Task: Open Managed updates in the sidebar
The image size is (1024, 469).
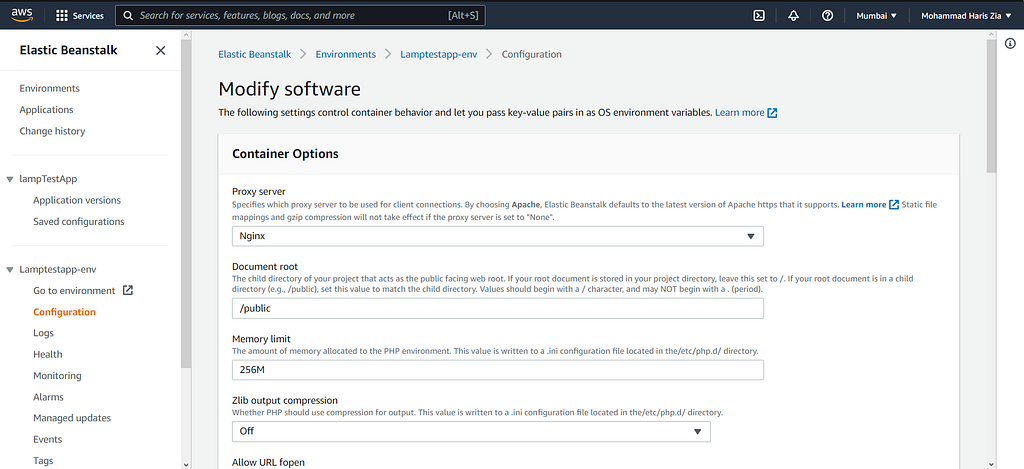Action: point(72,417)
